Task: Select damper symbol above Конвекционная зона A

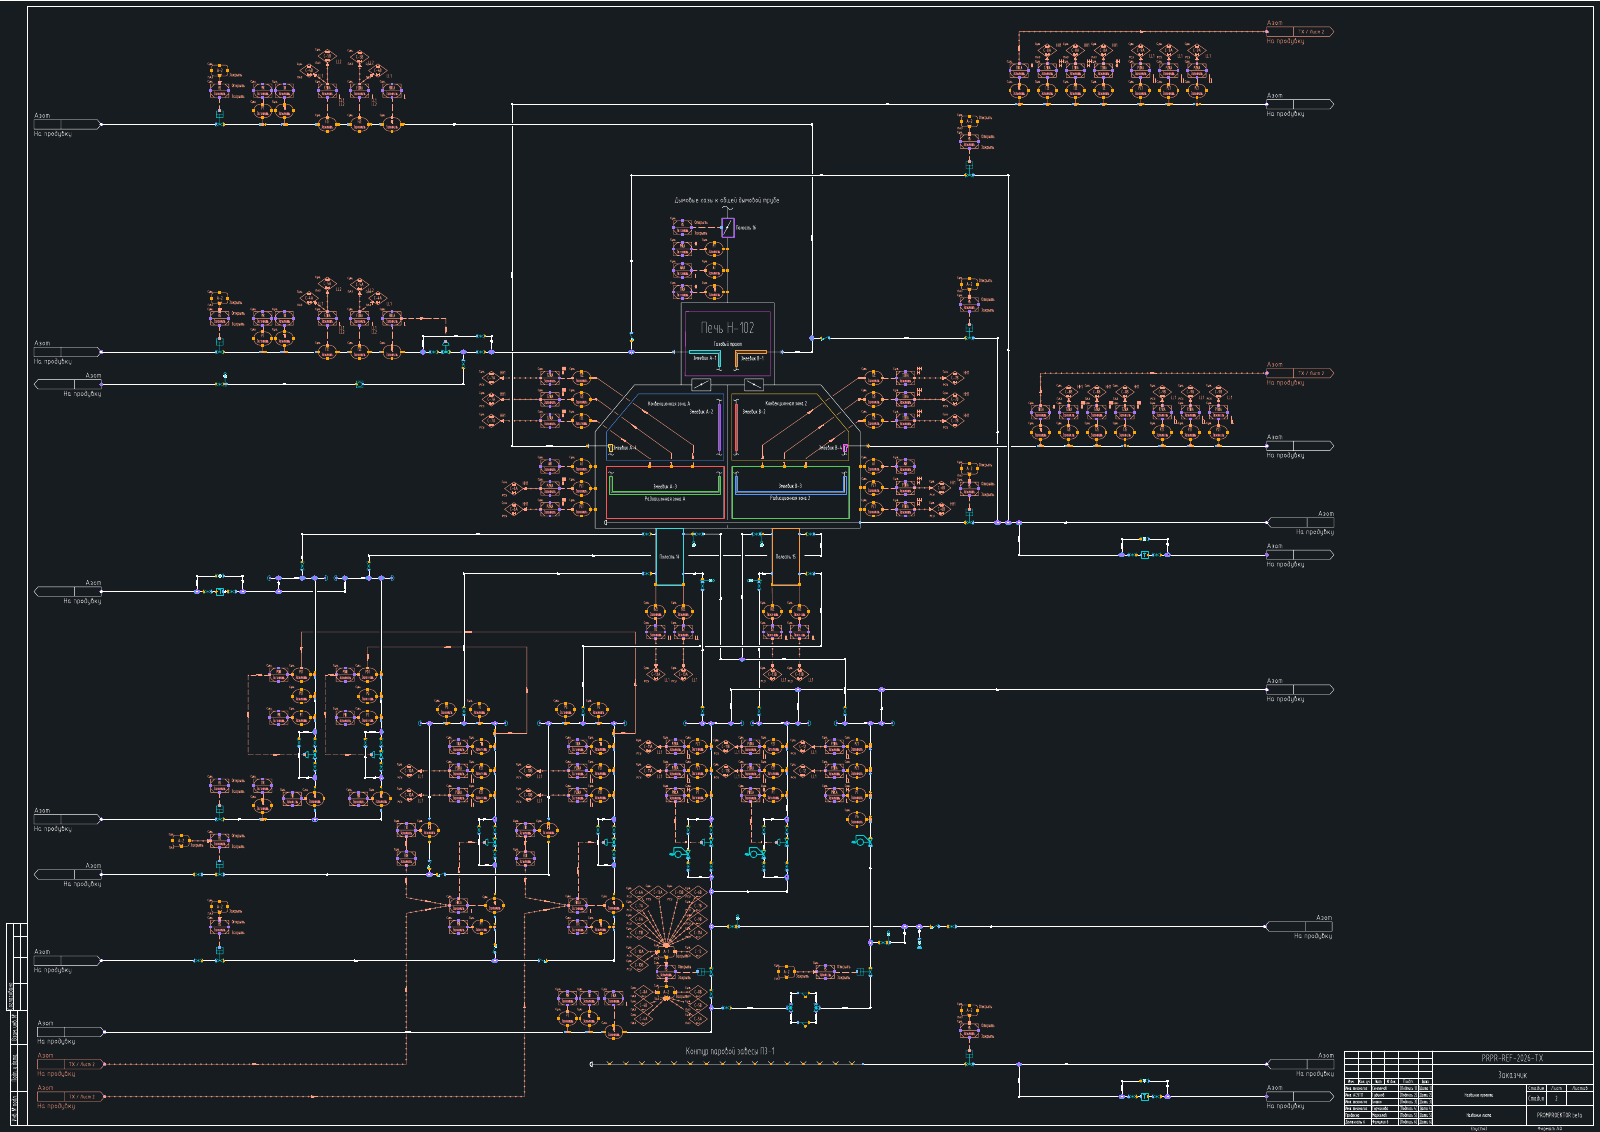Action: tap(701, 385)
